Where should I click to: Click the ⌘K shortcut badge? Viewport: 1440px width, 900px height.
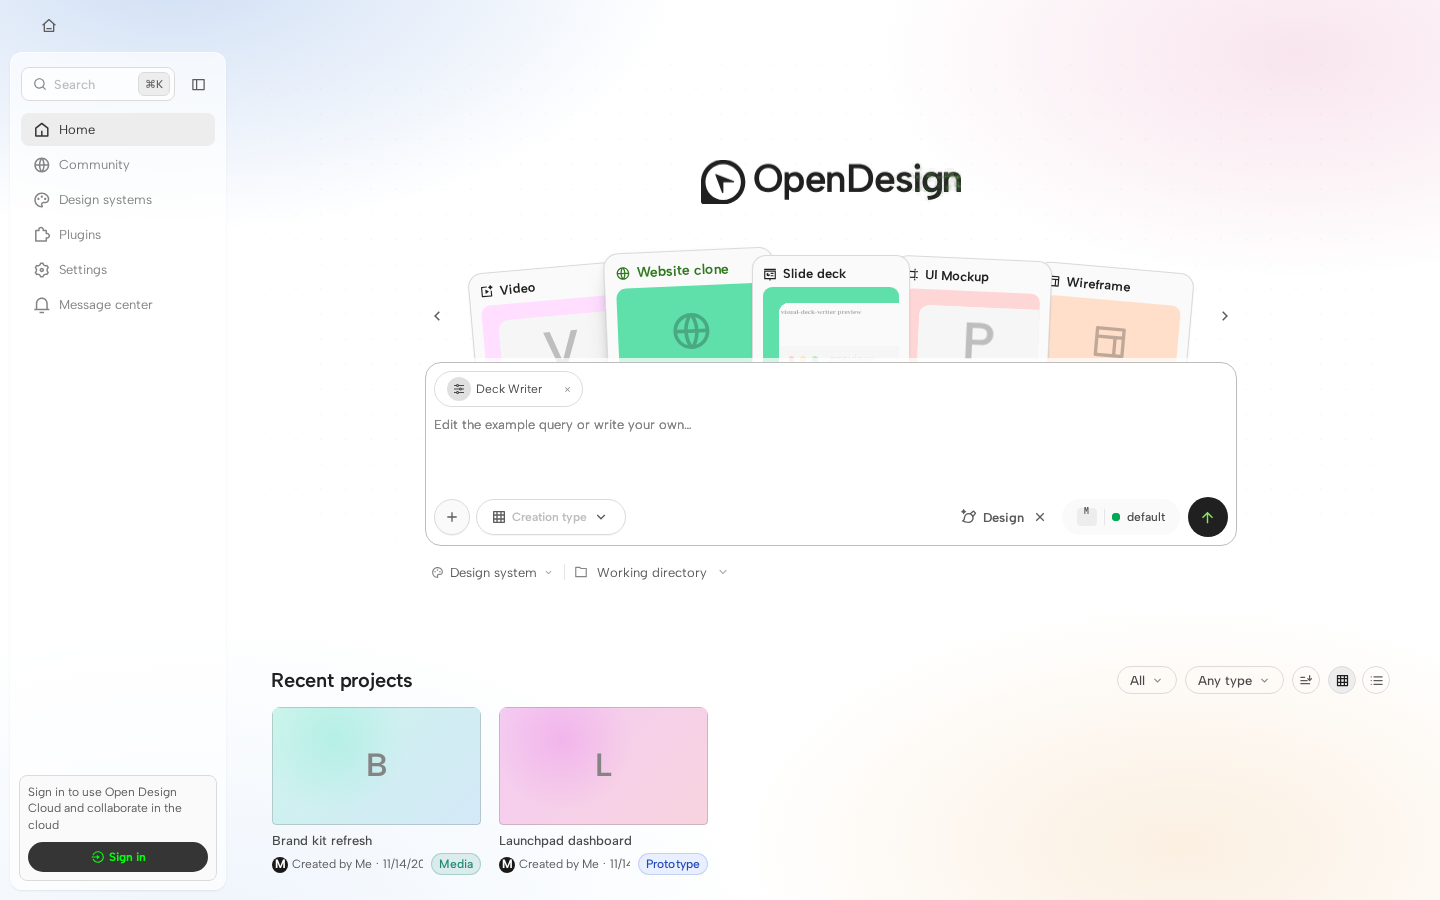154,84
